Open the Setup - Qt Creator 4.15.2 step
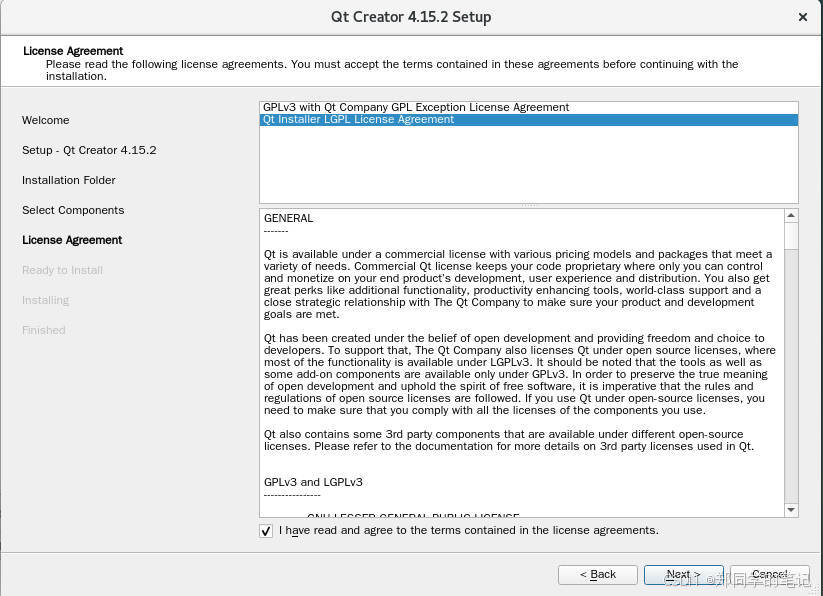 point(89,150)
